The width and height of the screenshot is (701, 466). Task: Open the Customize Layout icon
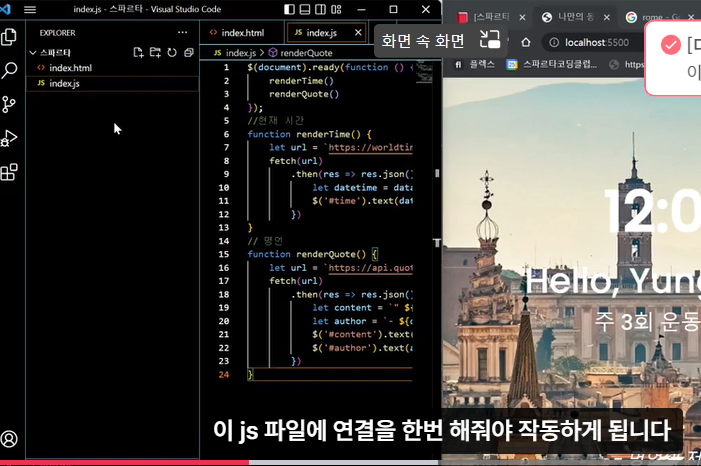[x=336, y=9]
